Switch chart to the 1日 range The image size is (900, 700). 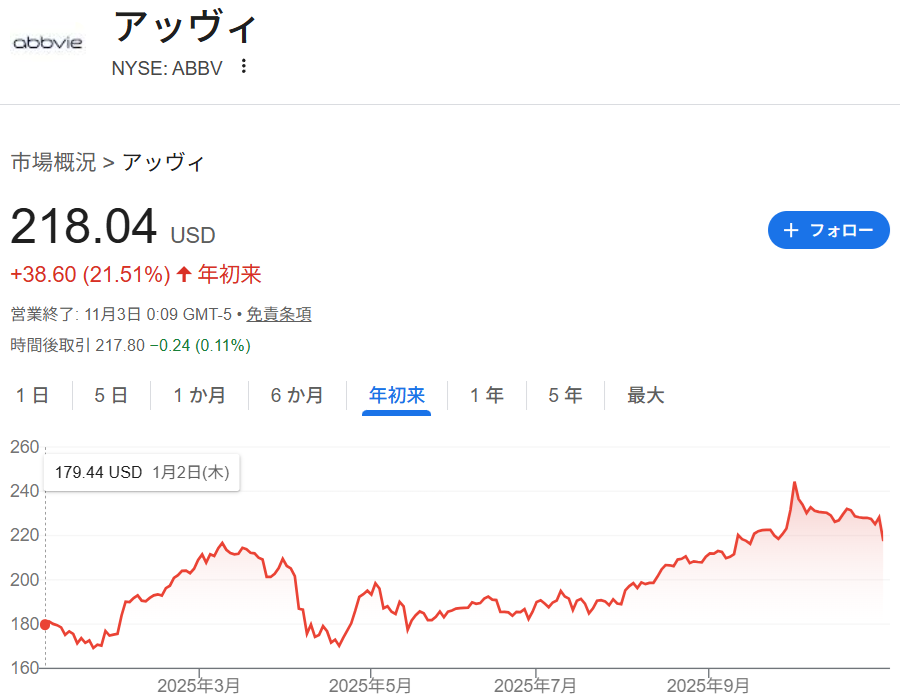32,395
